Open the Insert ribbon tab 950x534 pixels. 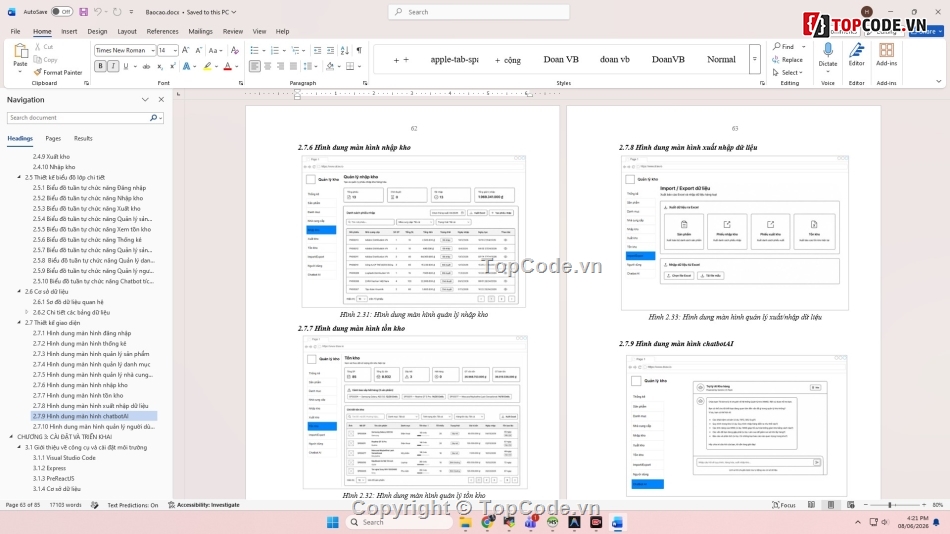[69, 31]
